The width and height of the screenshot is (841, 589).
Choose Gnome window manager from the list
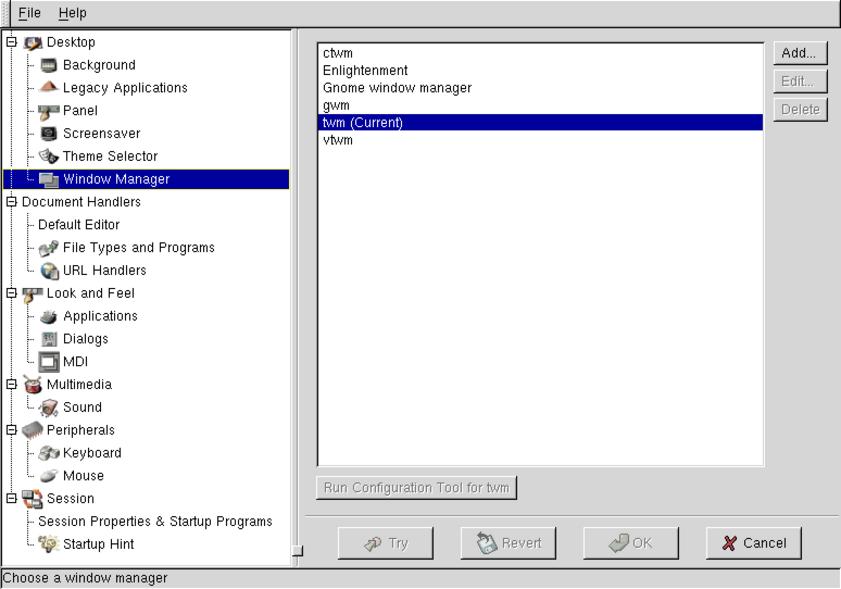(x=397, y=88)
